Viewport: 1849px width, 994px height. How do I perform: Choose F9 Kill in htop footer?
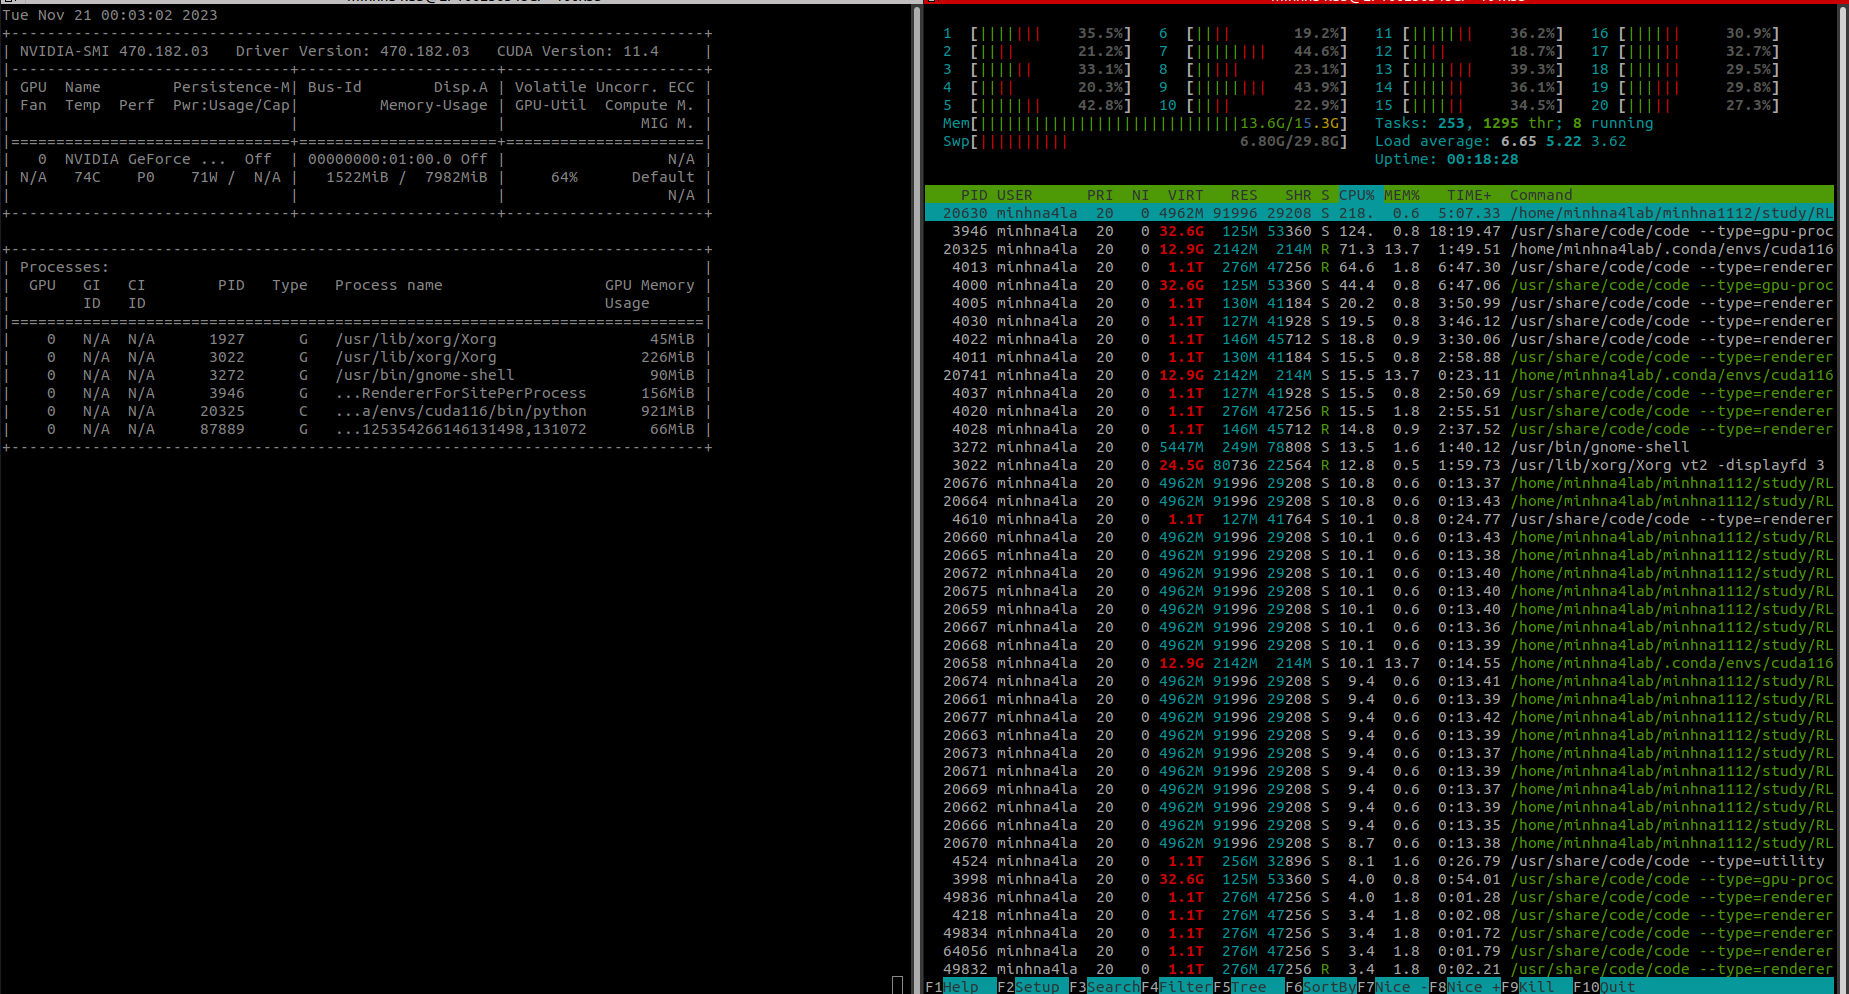[x=1536, y=986]
